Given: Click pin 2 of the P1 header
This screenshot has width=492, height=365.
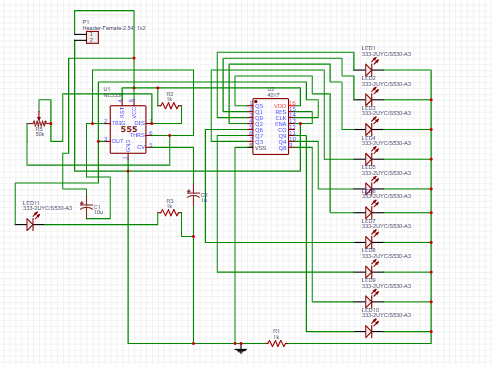Looking at the screenshot, I should [91, 40].
